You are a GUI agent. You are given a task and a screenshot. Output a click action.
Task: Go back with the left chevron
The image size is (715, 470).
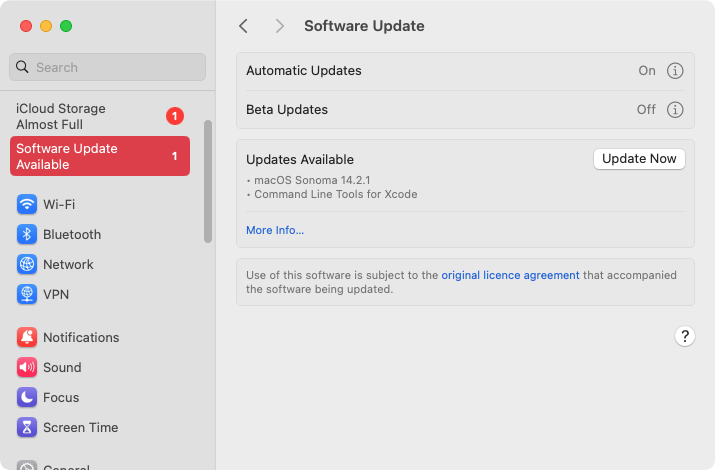click(244, 26)
